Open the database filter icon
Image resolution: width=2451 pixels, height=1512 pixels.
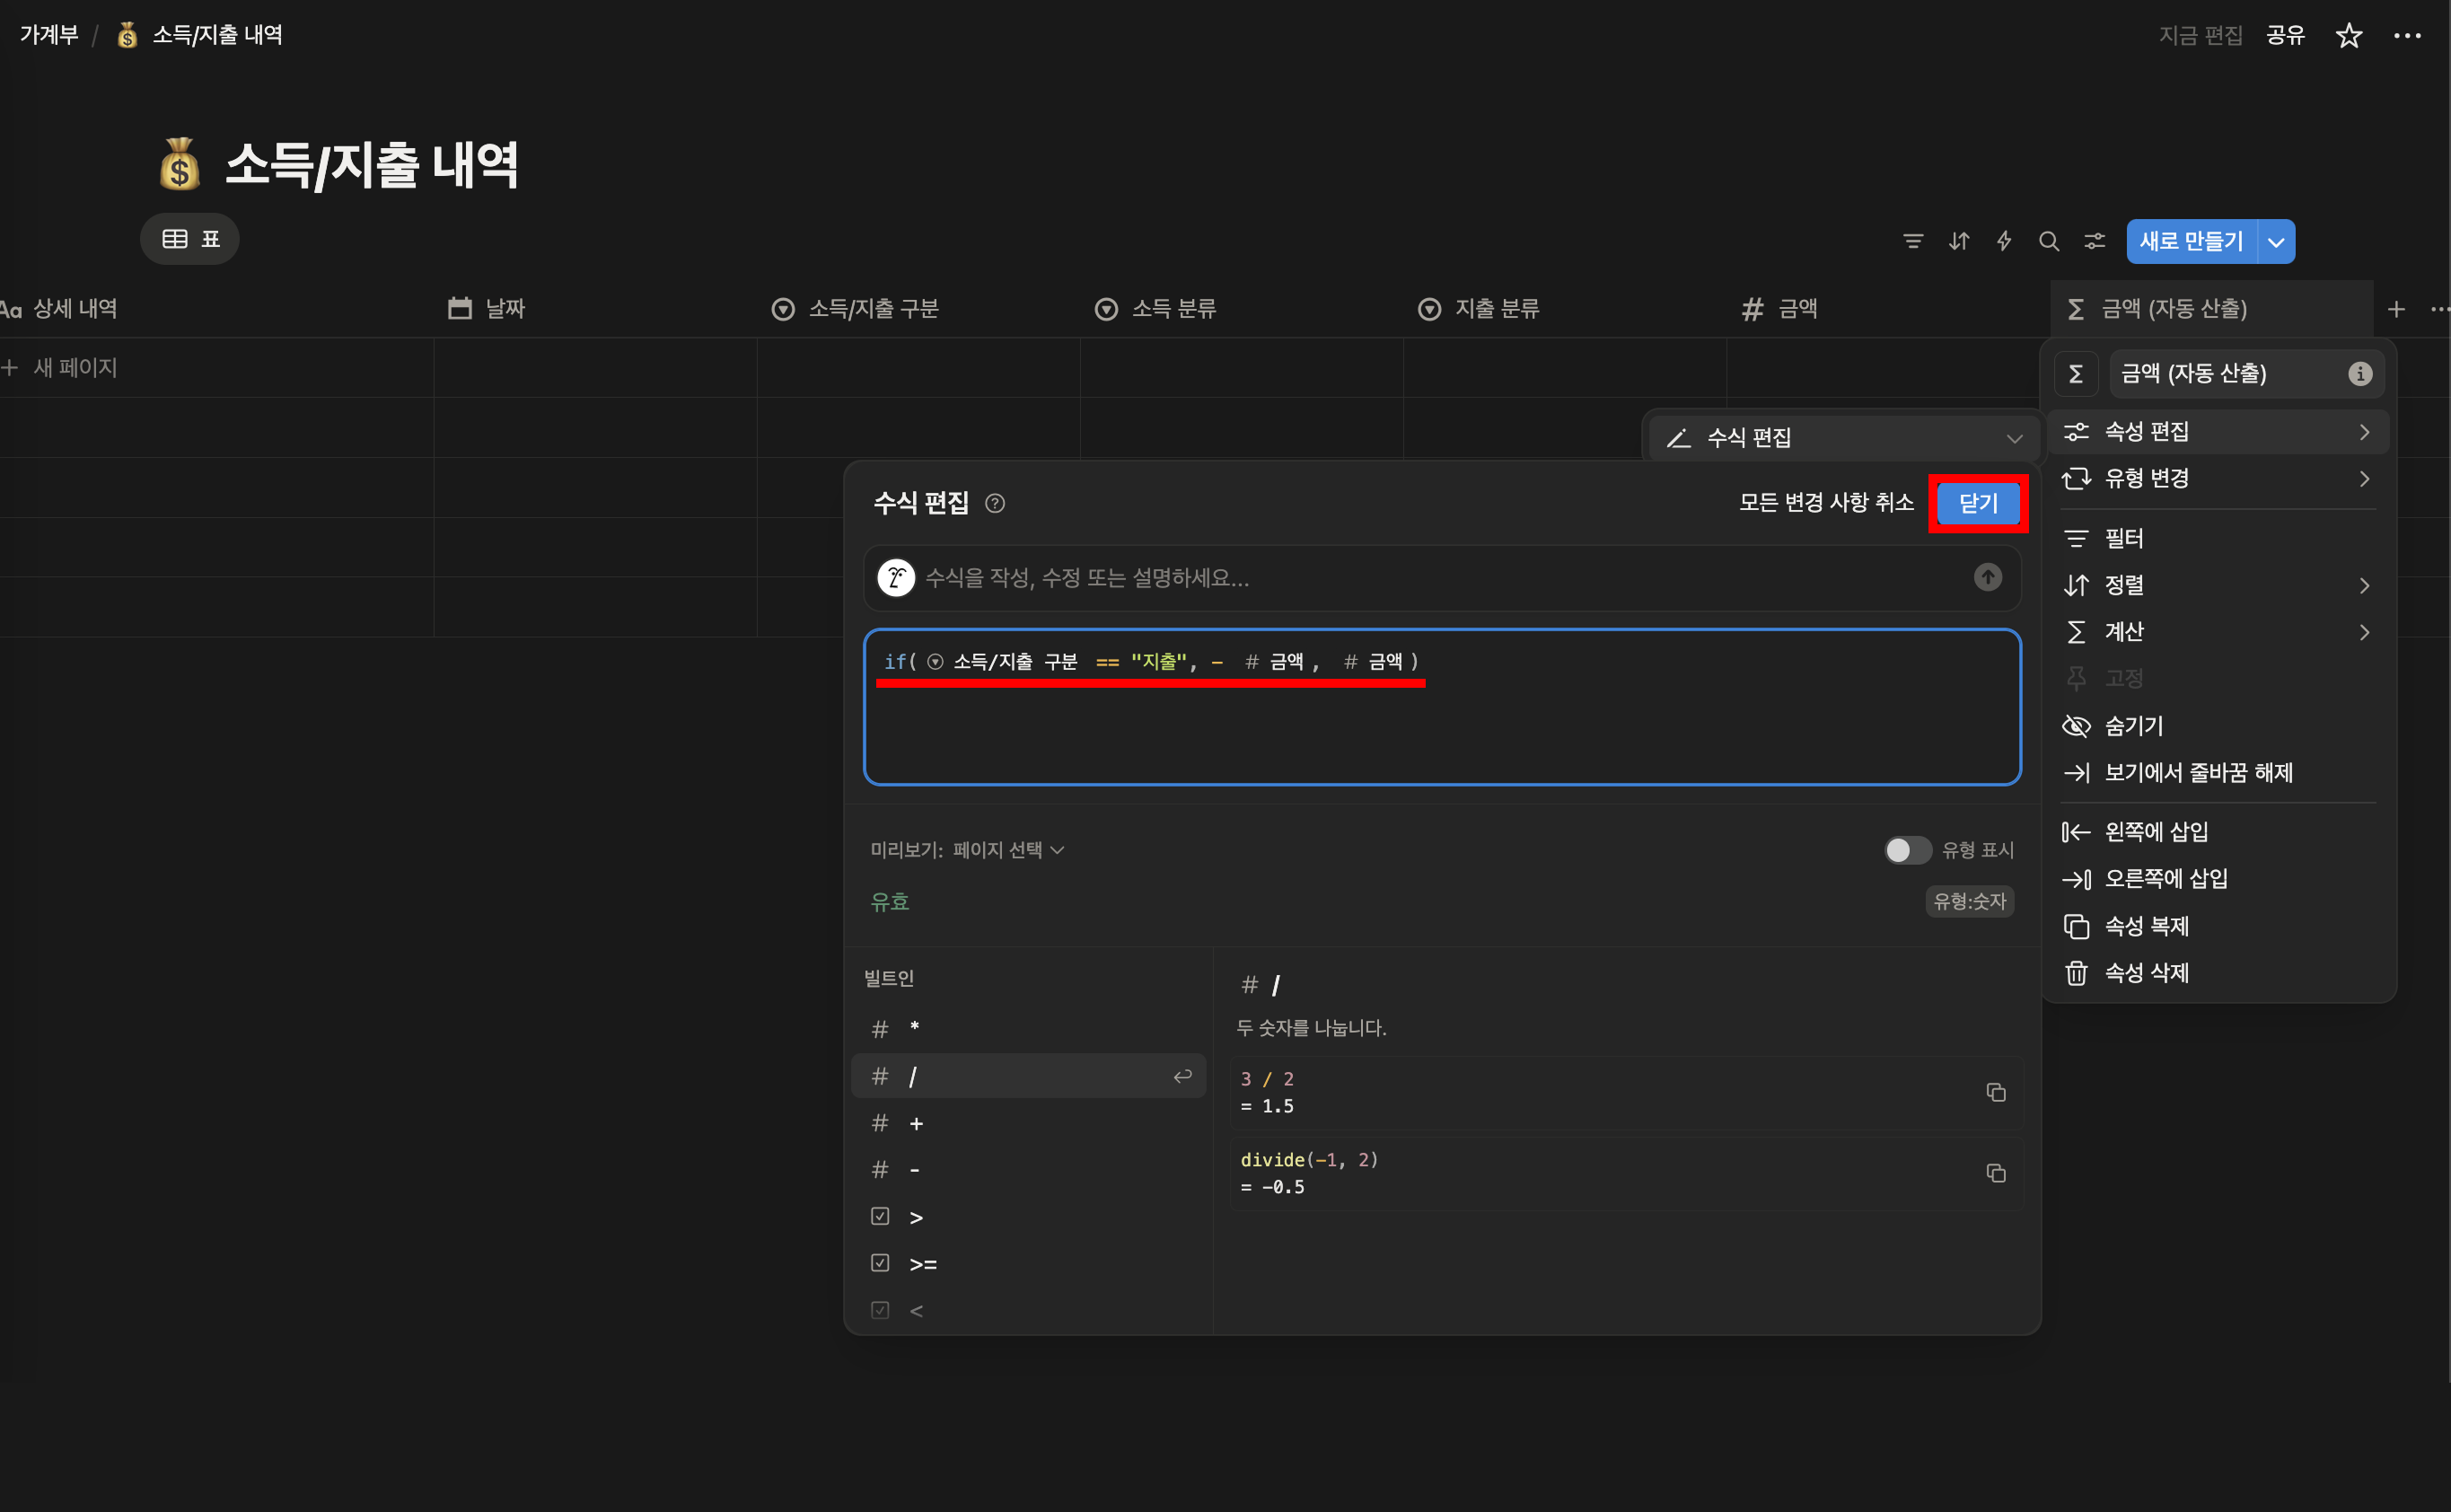point(1912,241)
